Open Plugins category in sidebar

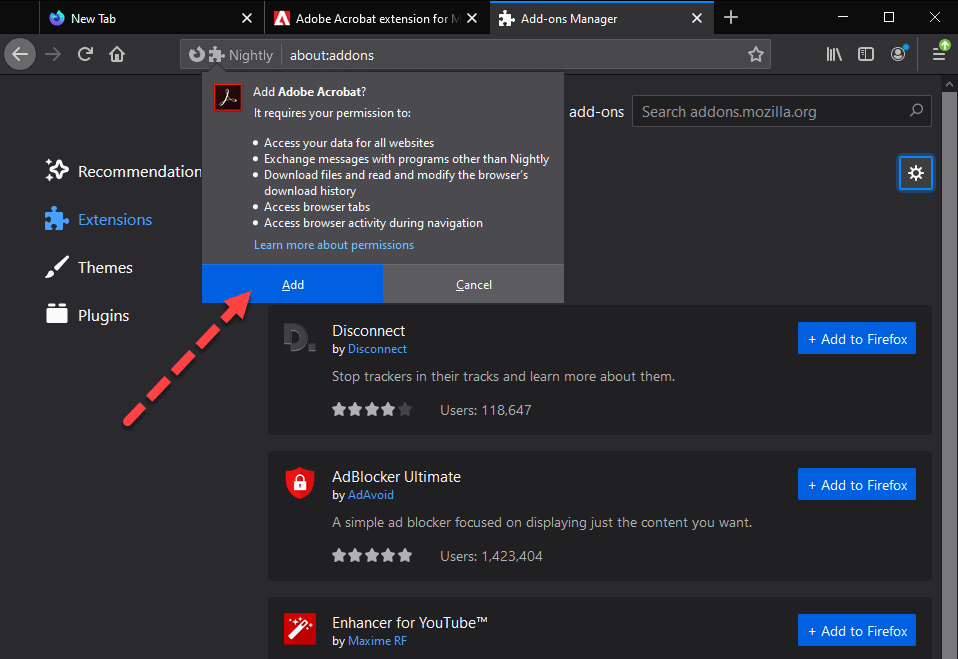pyautogui.click(x=87, y=315)
